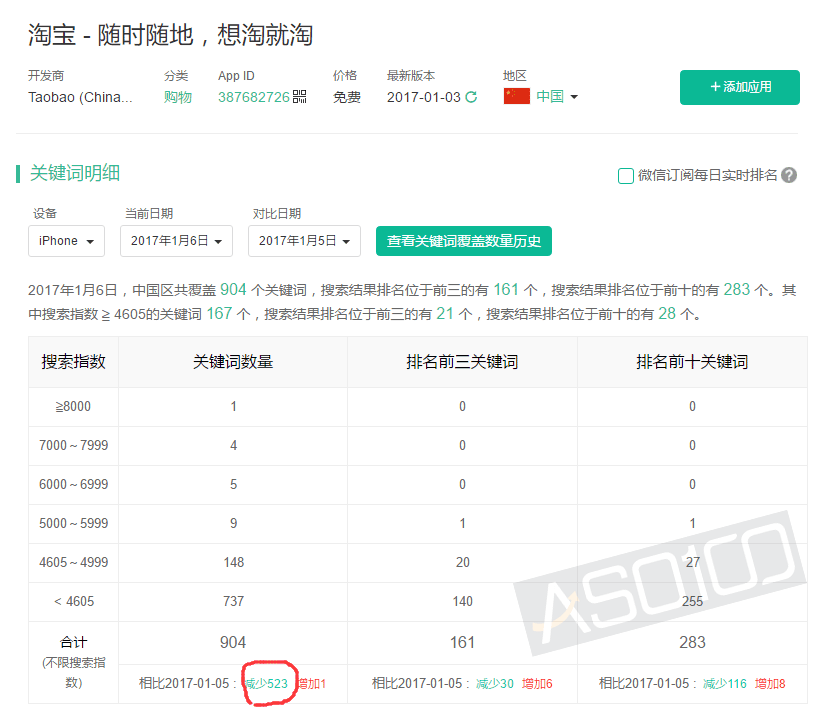Click 增加6 in top-three comparison
Image resolution: width=819 pixels, height=717 pixels.
(537, 684)
